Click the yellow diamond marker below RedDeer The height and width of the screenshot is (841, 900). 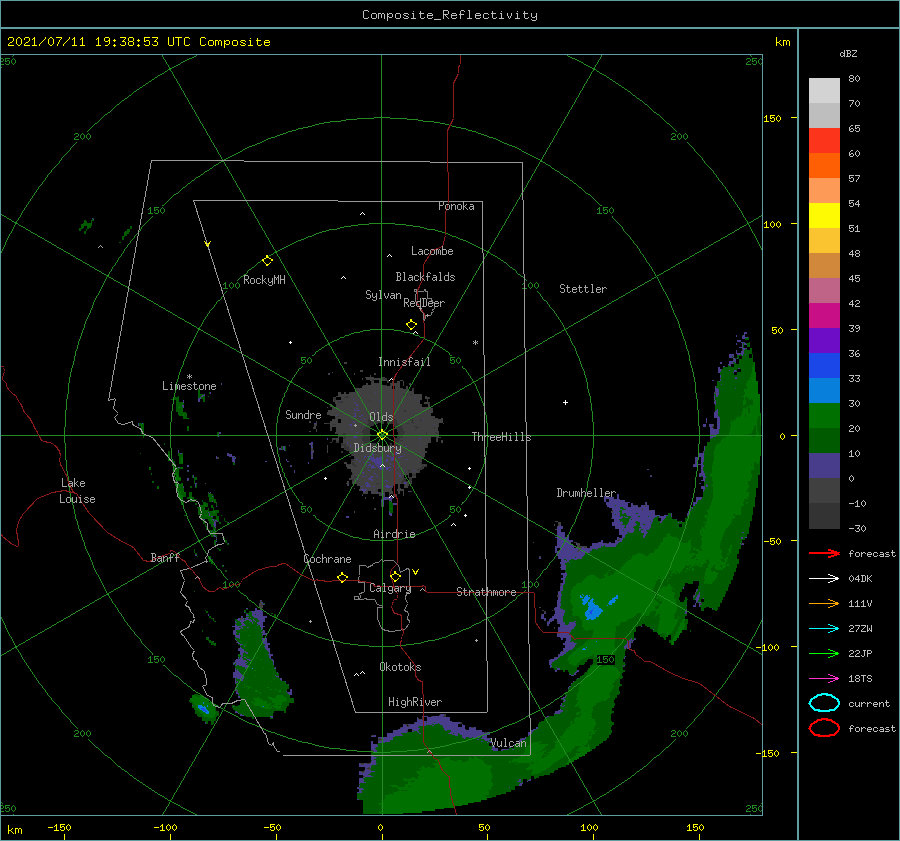click(x=411, y=325)
